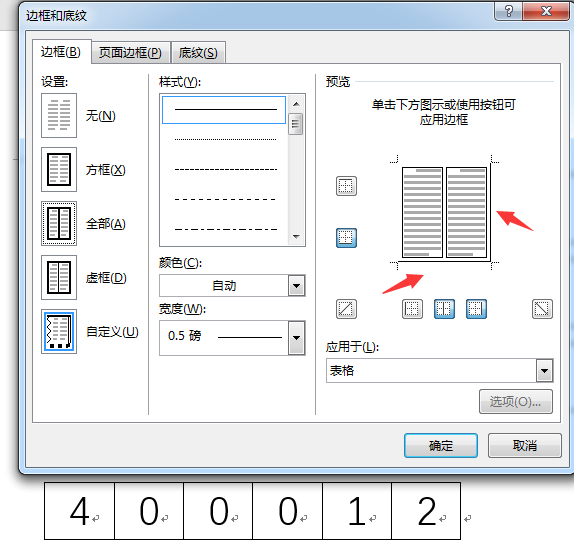Select the 无(N) no-border setting icon
The width and height of the screenshot is (574, 542).
pyautogui.click(x=59, y=115)
